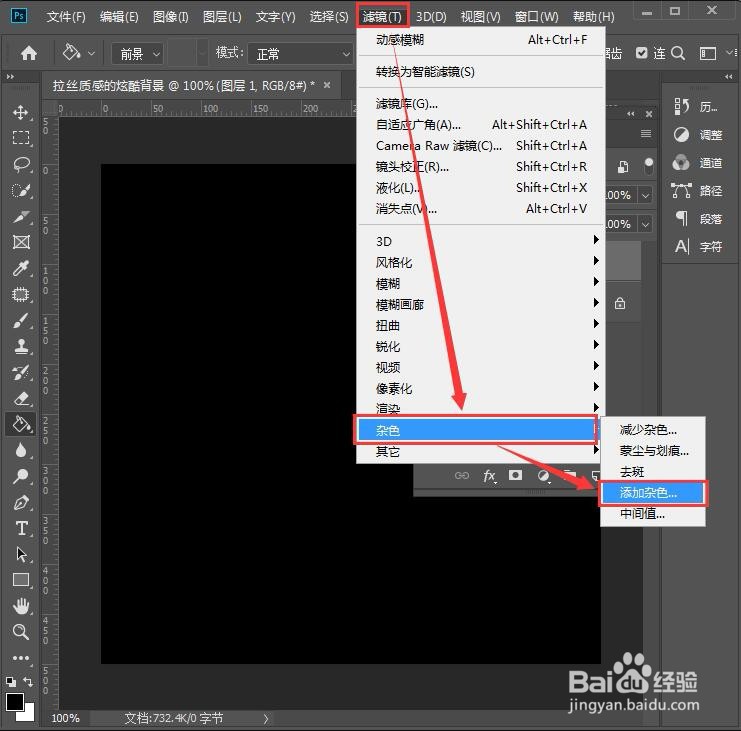Select the Pen tool
The image size is (741, 731).
[x=21, y=502]
